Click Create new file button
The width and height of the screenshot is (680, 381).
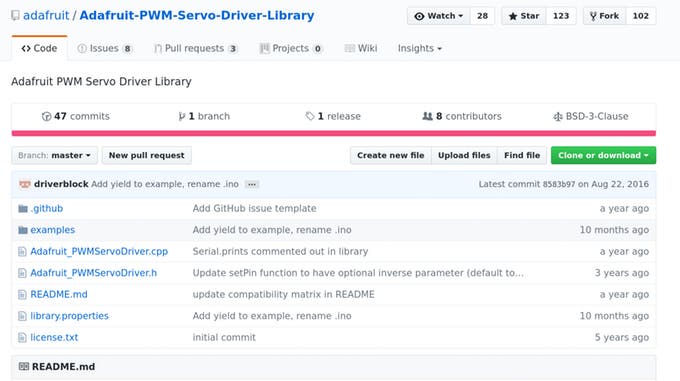[391, 155]
